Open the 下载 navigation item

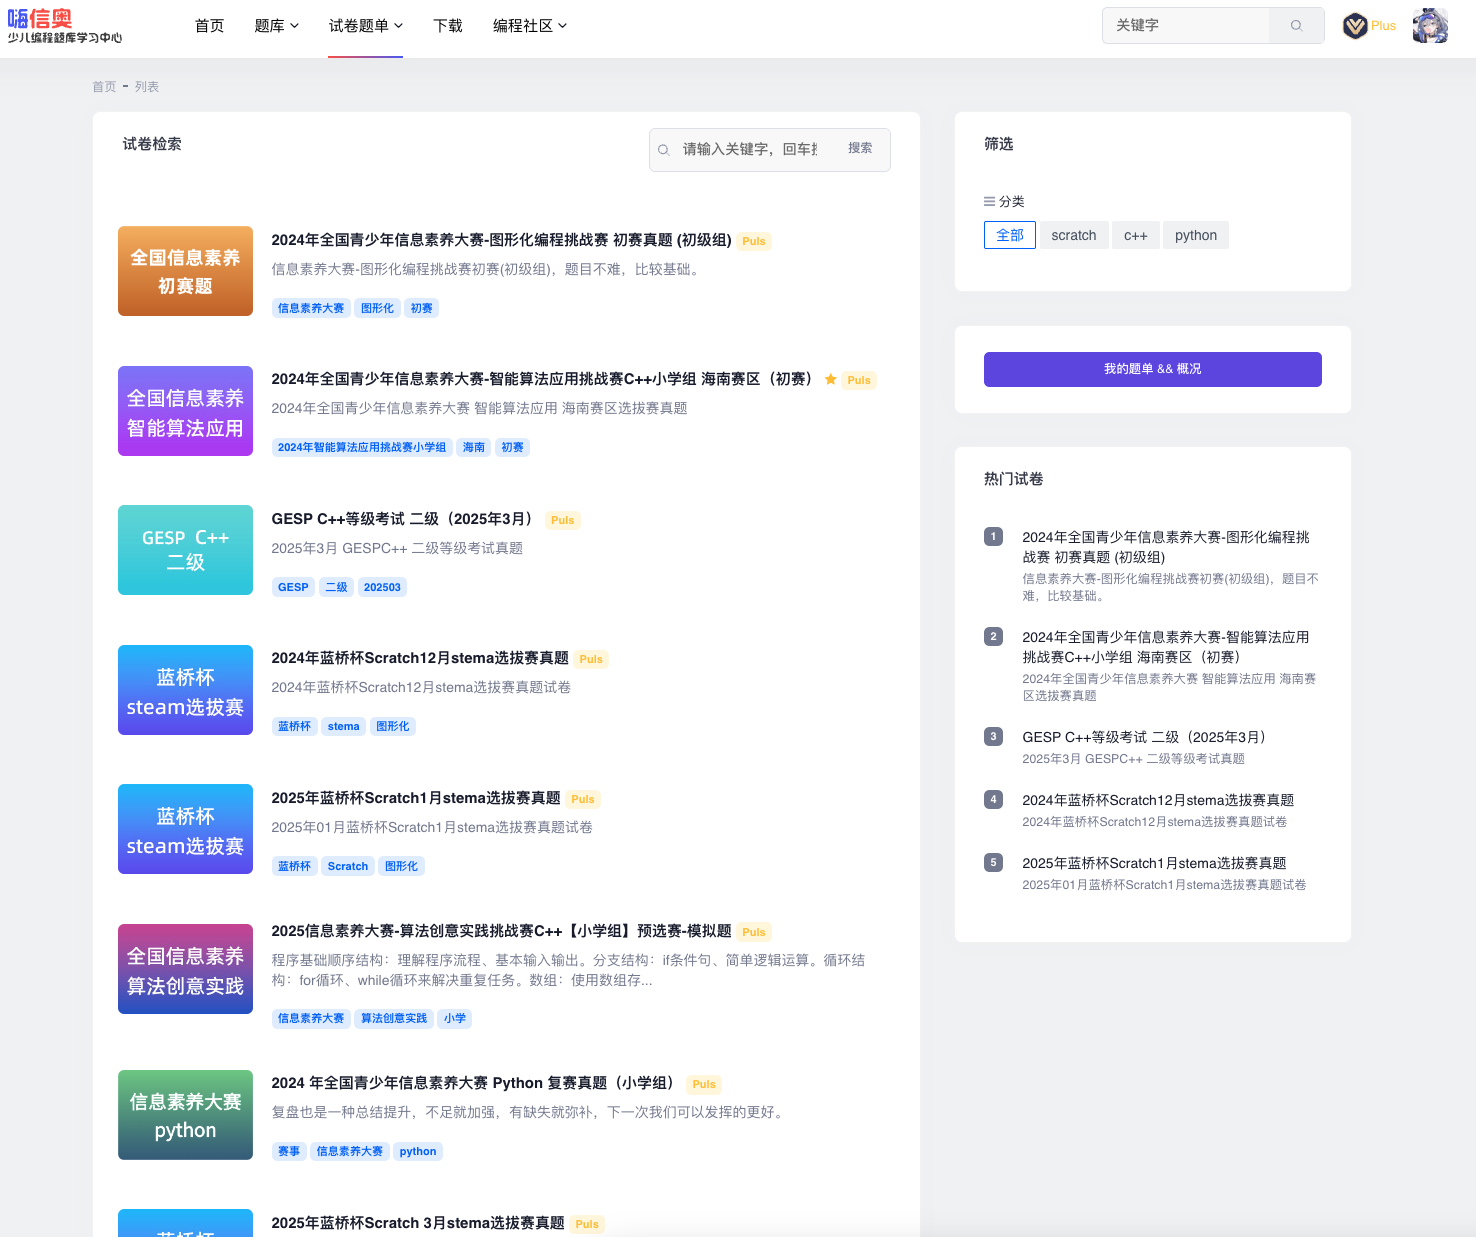tap(448, 26)
